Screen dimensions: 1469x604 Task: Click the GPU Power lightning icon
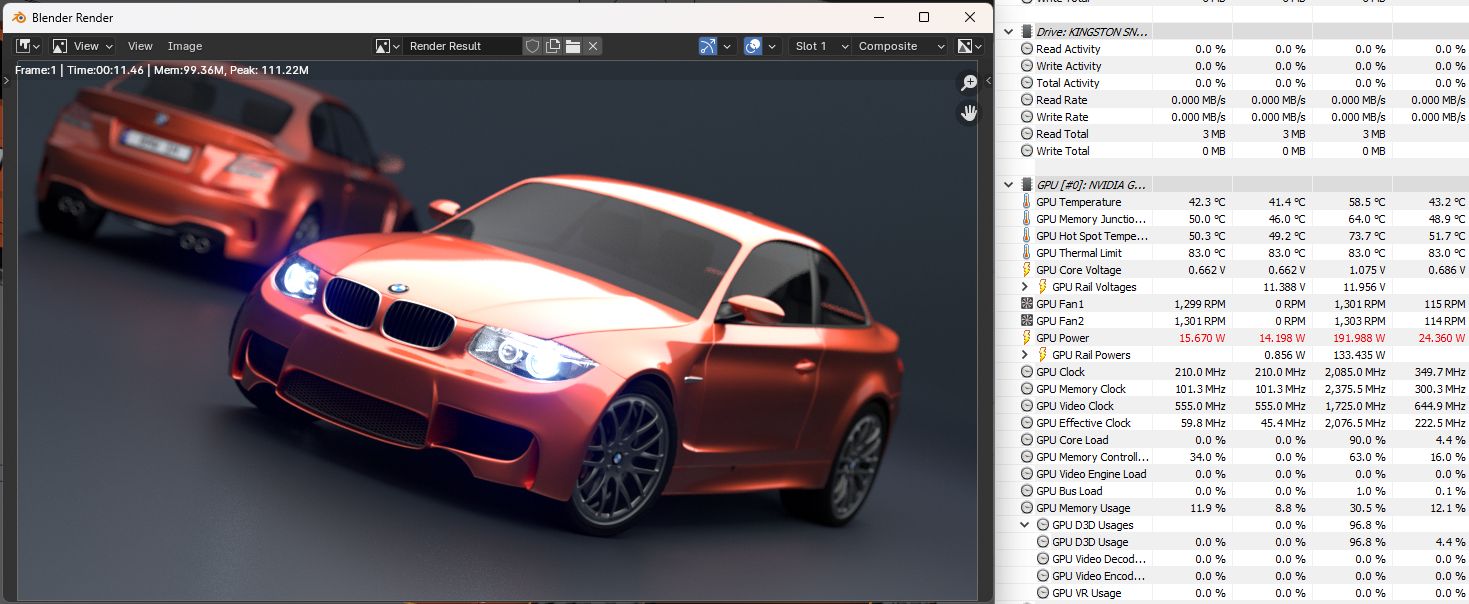1026,338
